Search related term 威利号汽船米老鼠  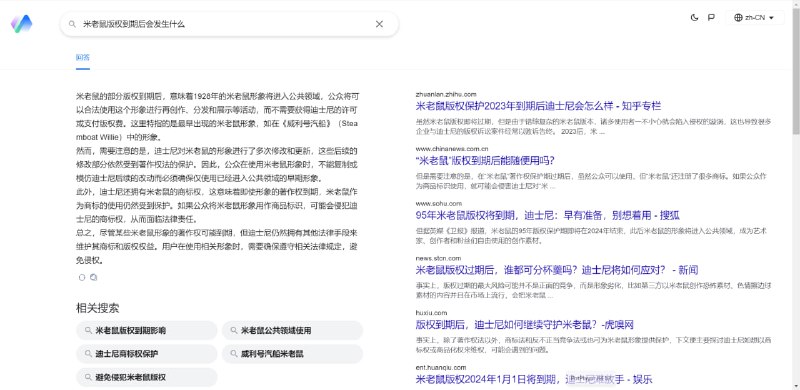[x=292, y=354]
